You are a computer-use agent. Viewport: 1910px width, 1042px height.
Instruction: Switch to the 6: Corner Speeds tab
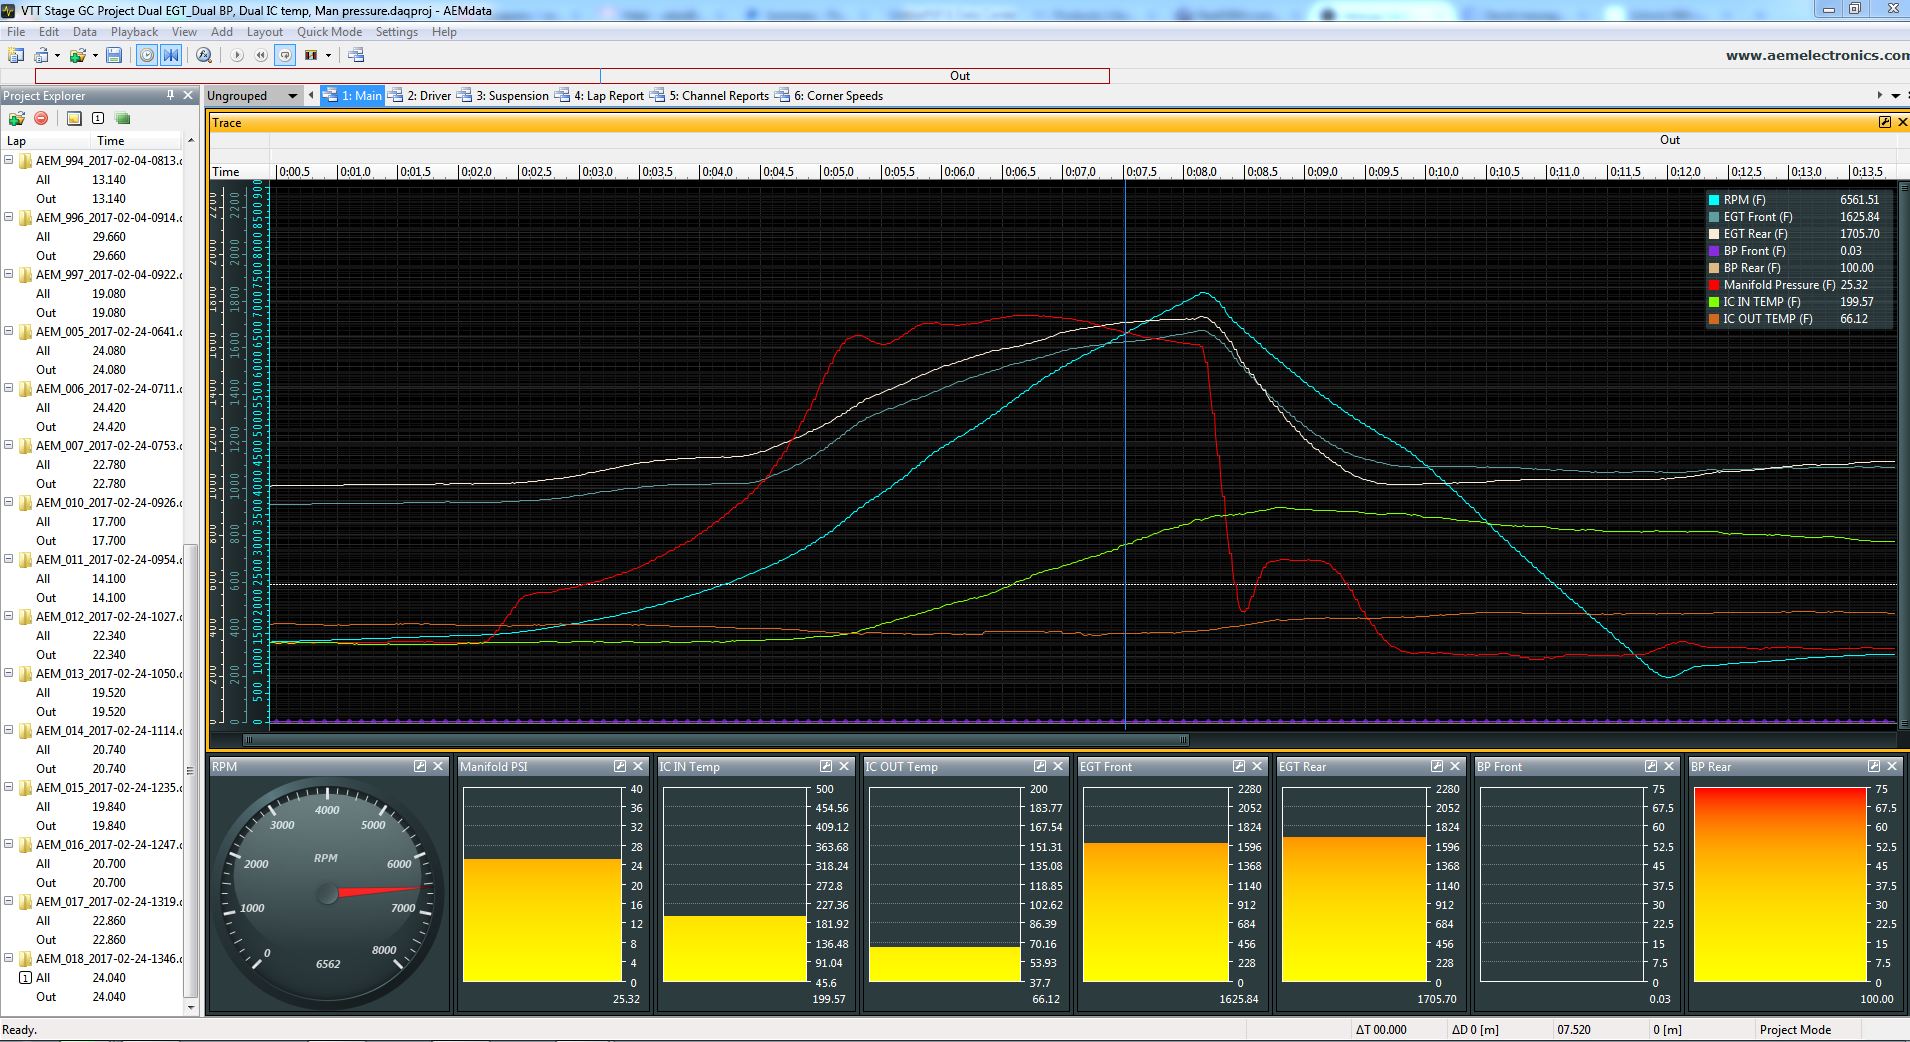coord(830,96)
